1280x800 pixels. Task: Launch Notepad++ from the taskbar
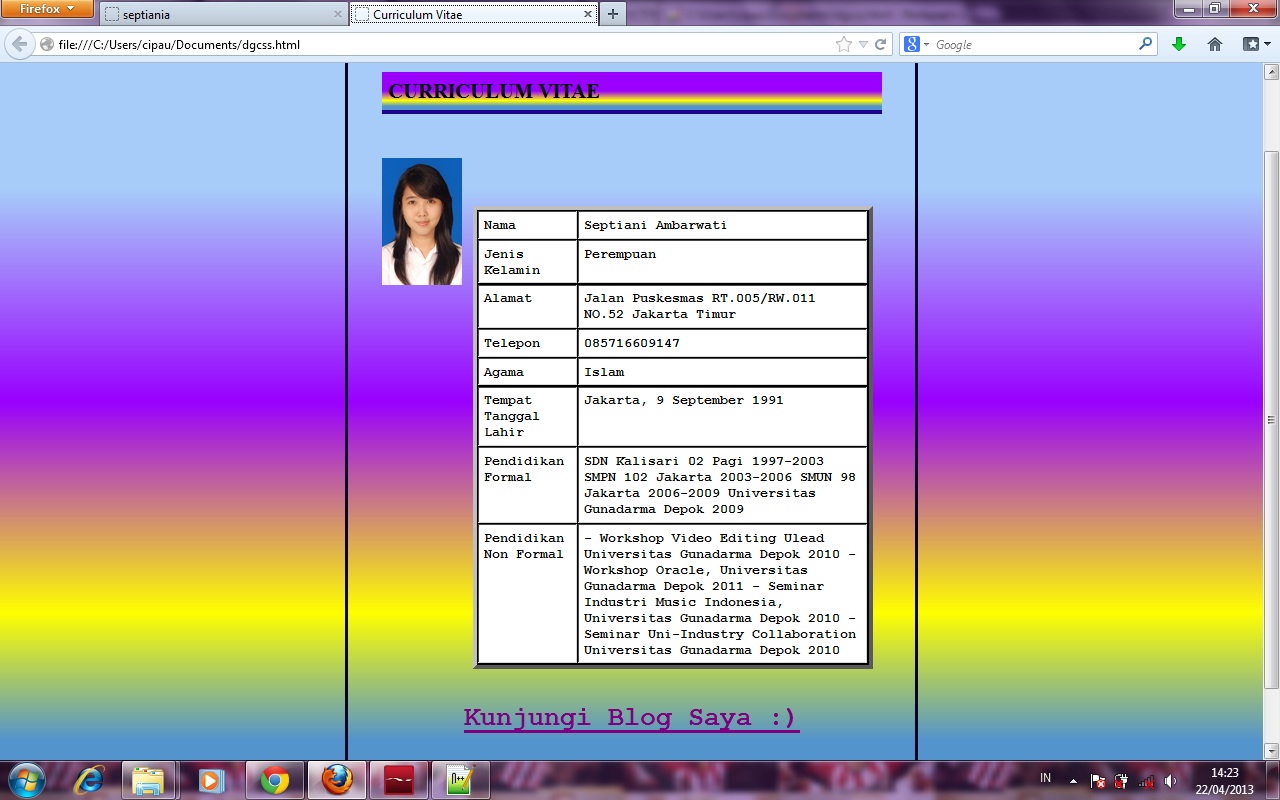pyautogui.click(x=459, y=779)
